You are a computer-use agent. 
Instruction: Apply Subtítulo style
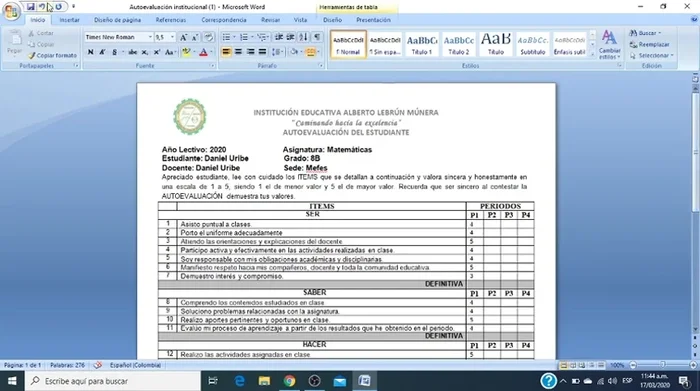(x=533, y=44)
